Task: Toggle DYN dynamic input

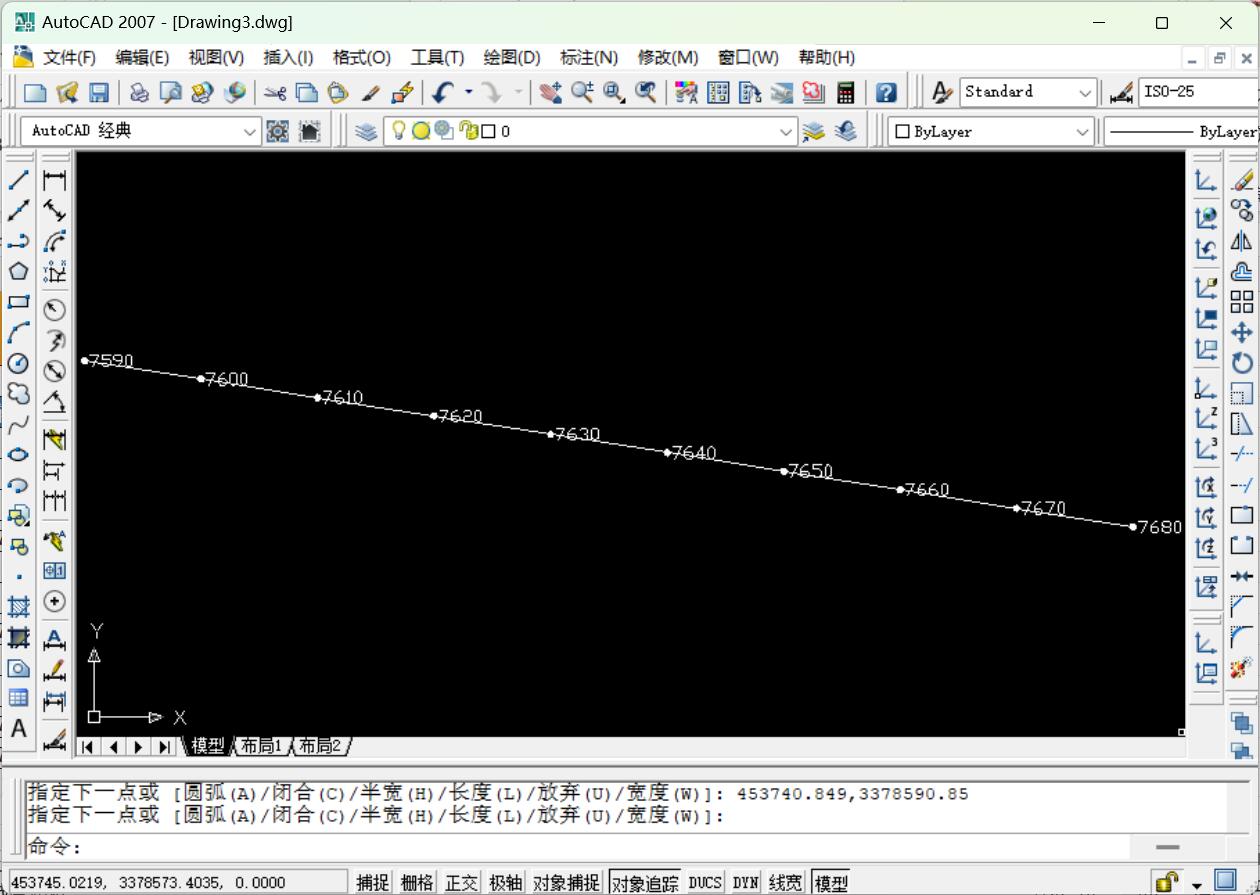Action: point(746,882)
